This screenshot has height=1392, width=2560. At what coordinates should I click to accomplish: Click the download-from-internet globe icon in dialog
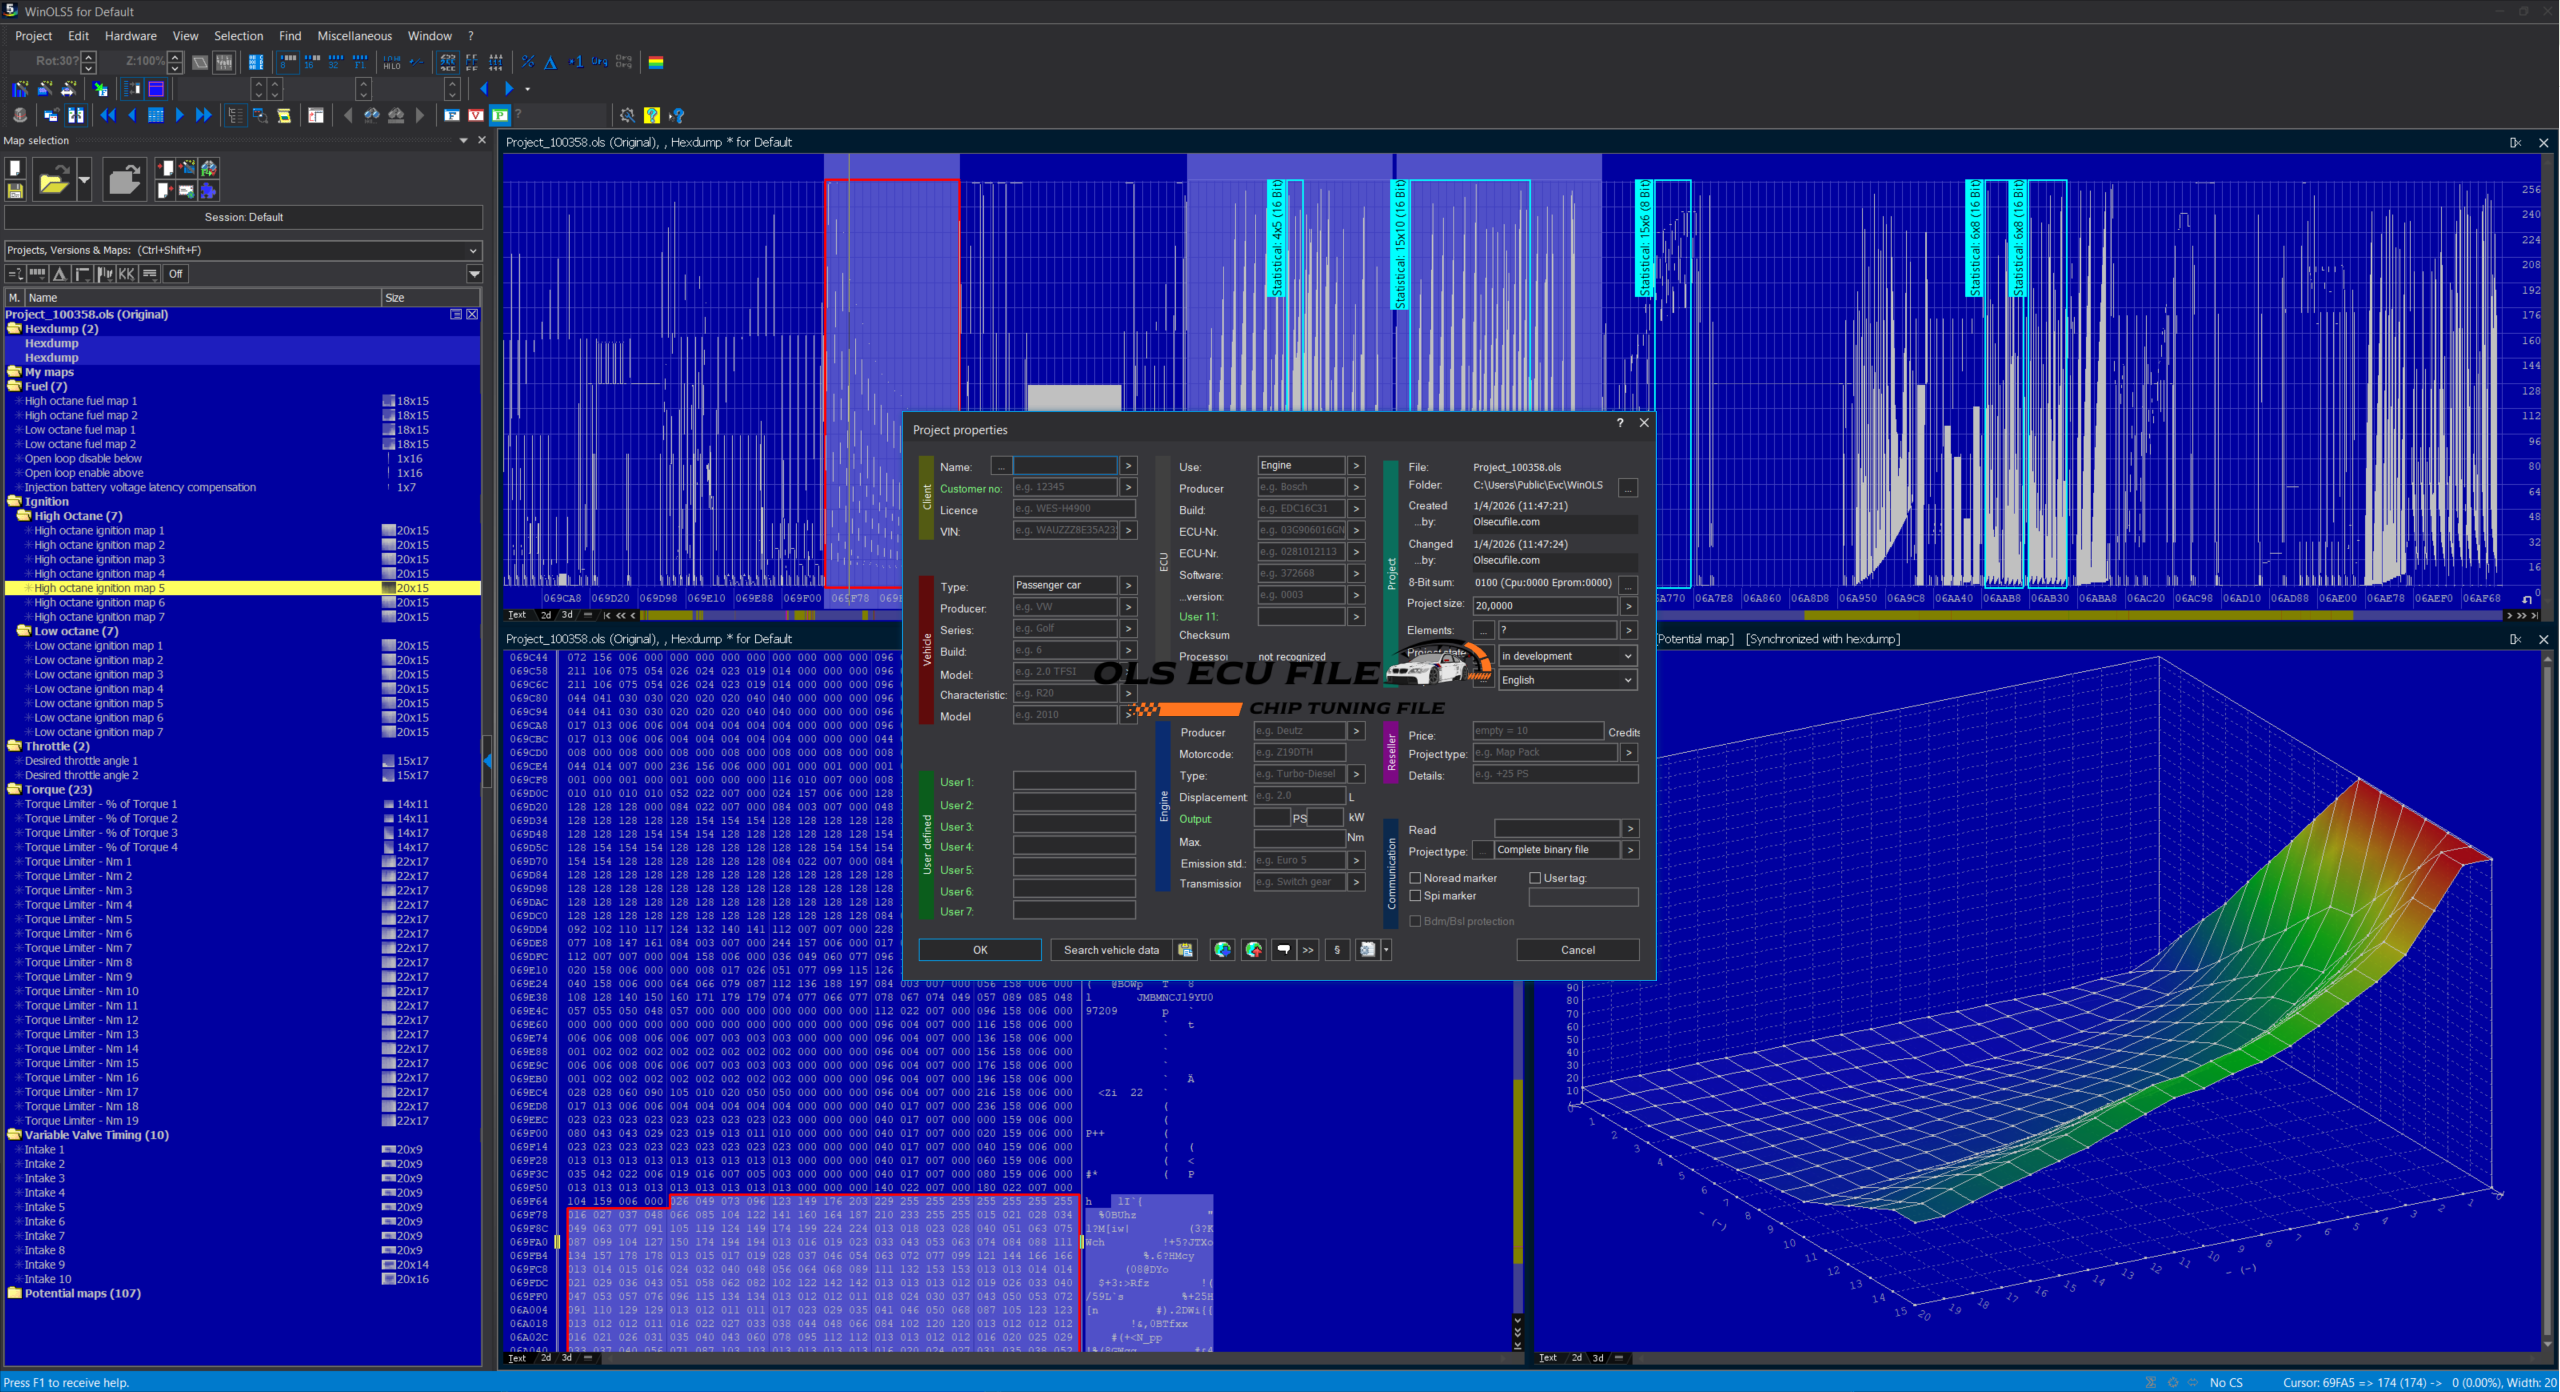(1222, 950)
